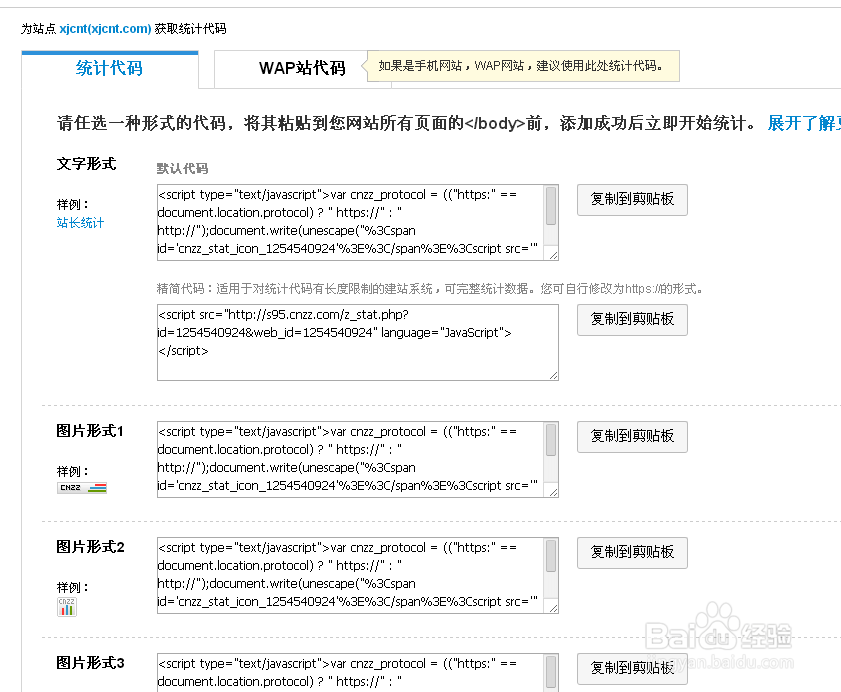The width and height of the screenshot is (841, 692).
Task: Open the xjcnt(xjcnt.com) site link
Action: [x=105, y=28]
